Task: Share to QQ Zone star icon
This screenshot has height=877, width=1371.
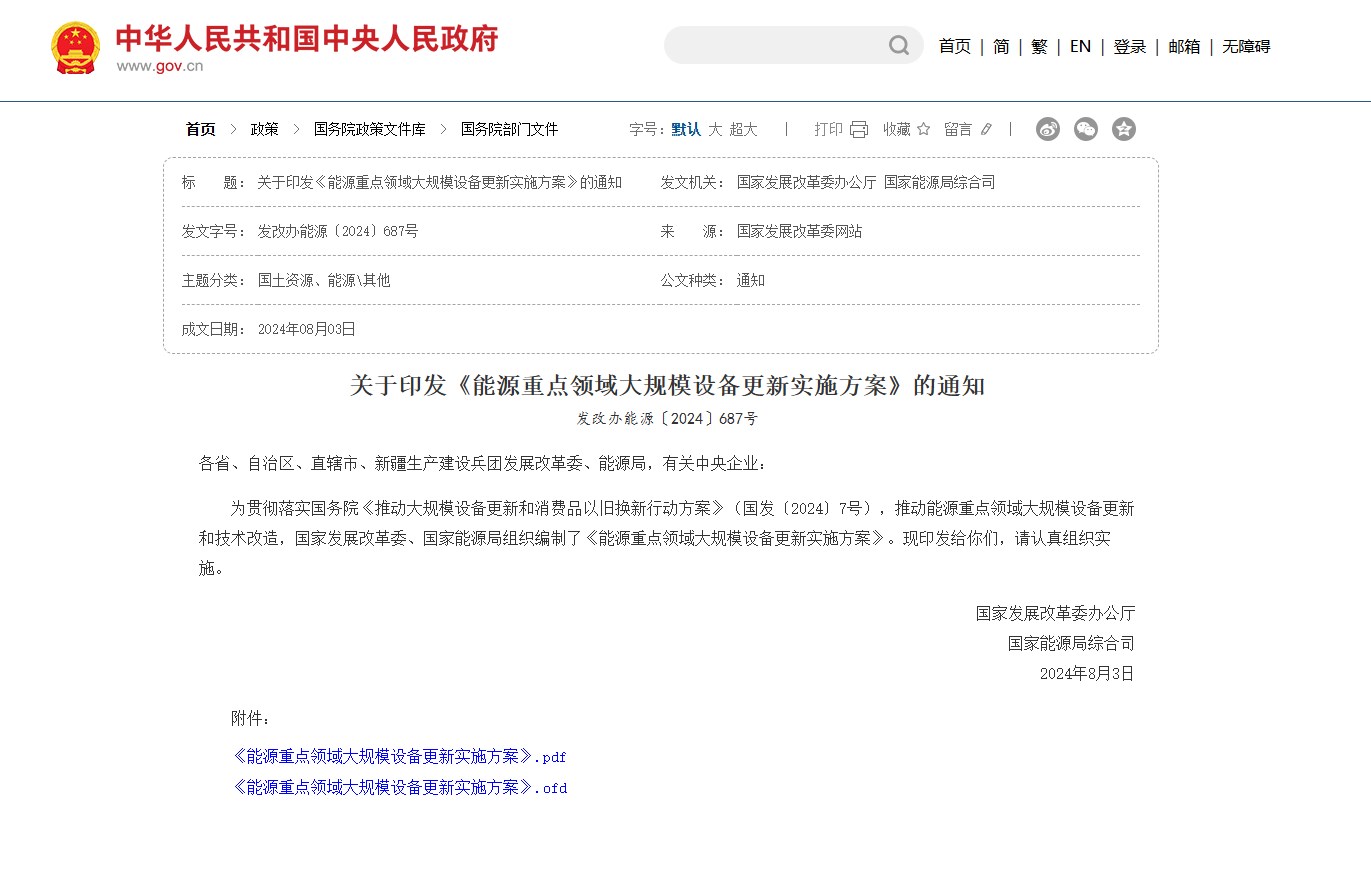Action: 1124,129
